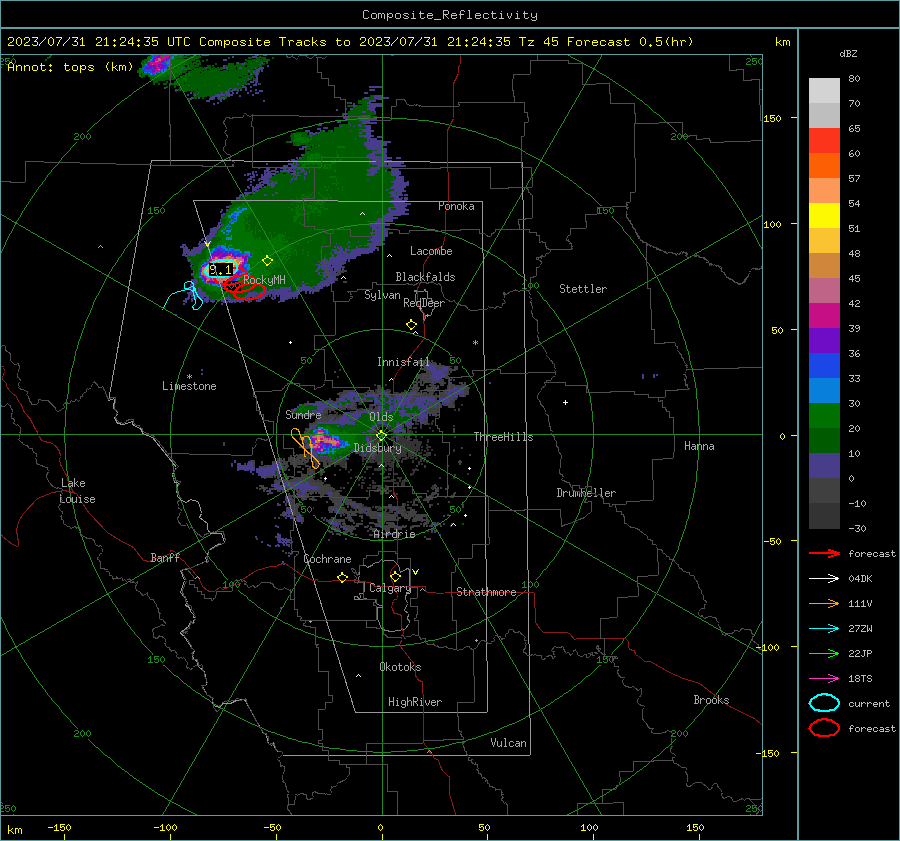
Task: Click the Cochrane town label
Action: tap(327, 559)
